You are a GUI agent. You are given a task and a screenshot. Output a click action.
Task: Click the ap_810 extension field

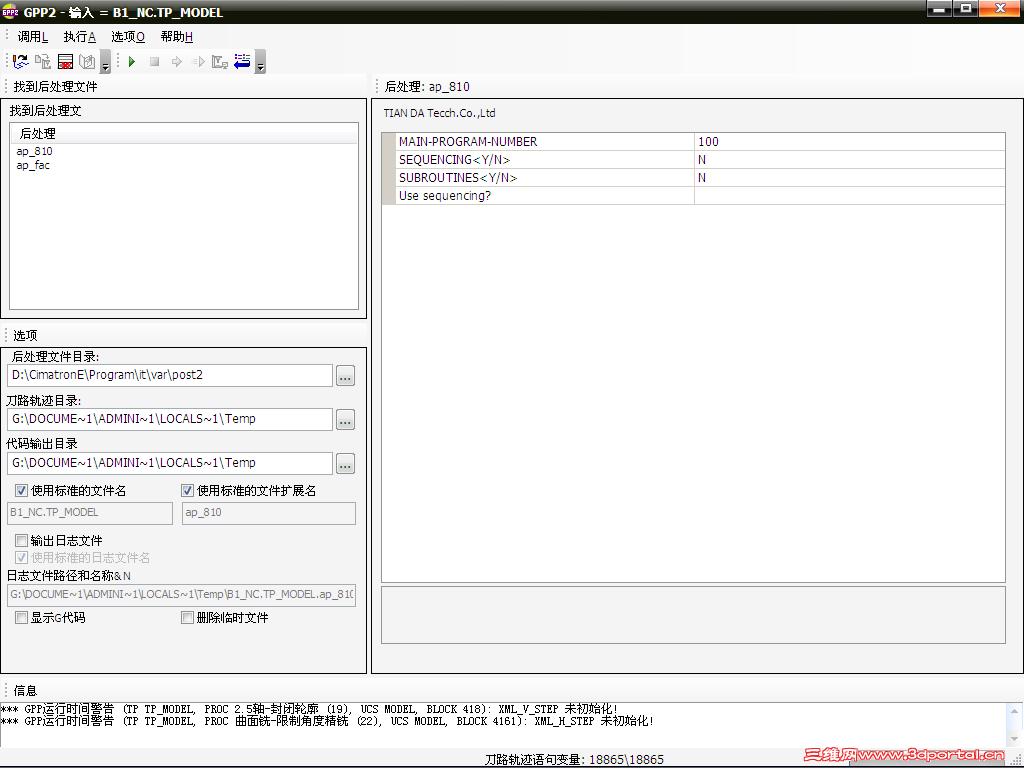269,513
